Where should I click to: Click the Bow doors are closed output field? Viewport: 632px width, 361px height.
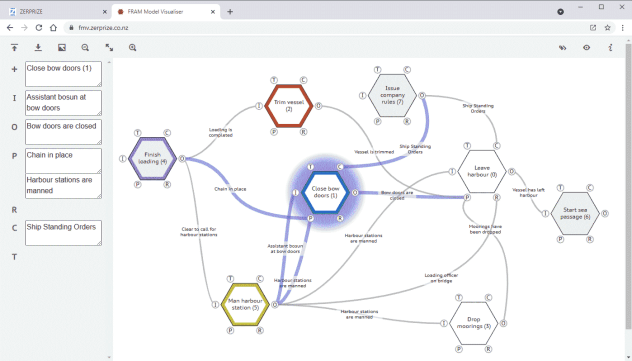[x=63, y=132]
